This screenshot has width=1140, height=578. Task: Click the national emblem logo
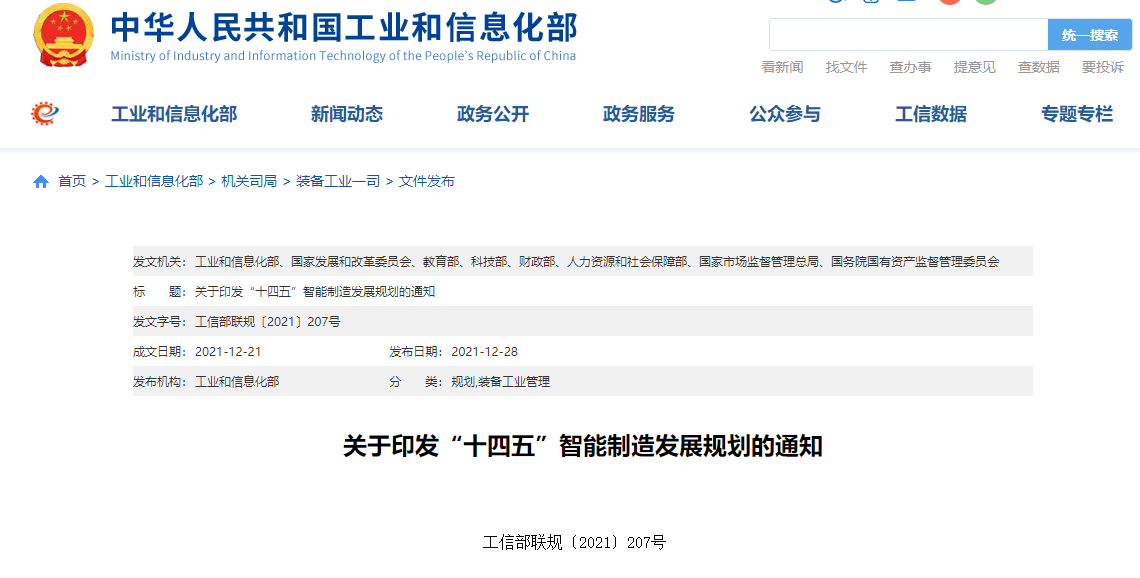click(64, 35)
